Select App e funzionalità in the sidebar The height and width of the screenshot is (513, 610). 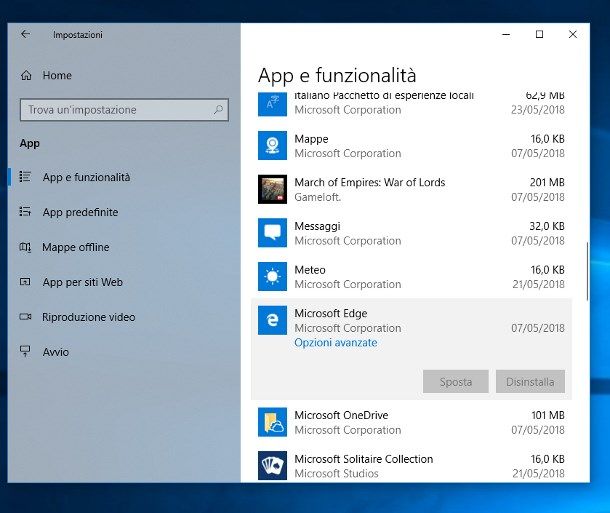point(86,177)
